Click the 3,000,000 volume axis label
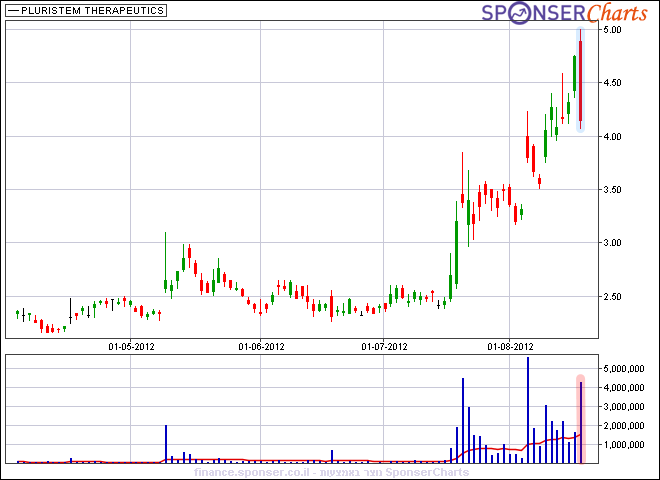Image resolution: width=660 pixels, height=480 pixels. [626, 407]
